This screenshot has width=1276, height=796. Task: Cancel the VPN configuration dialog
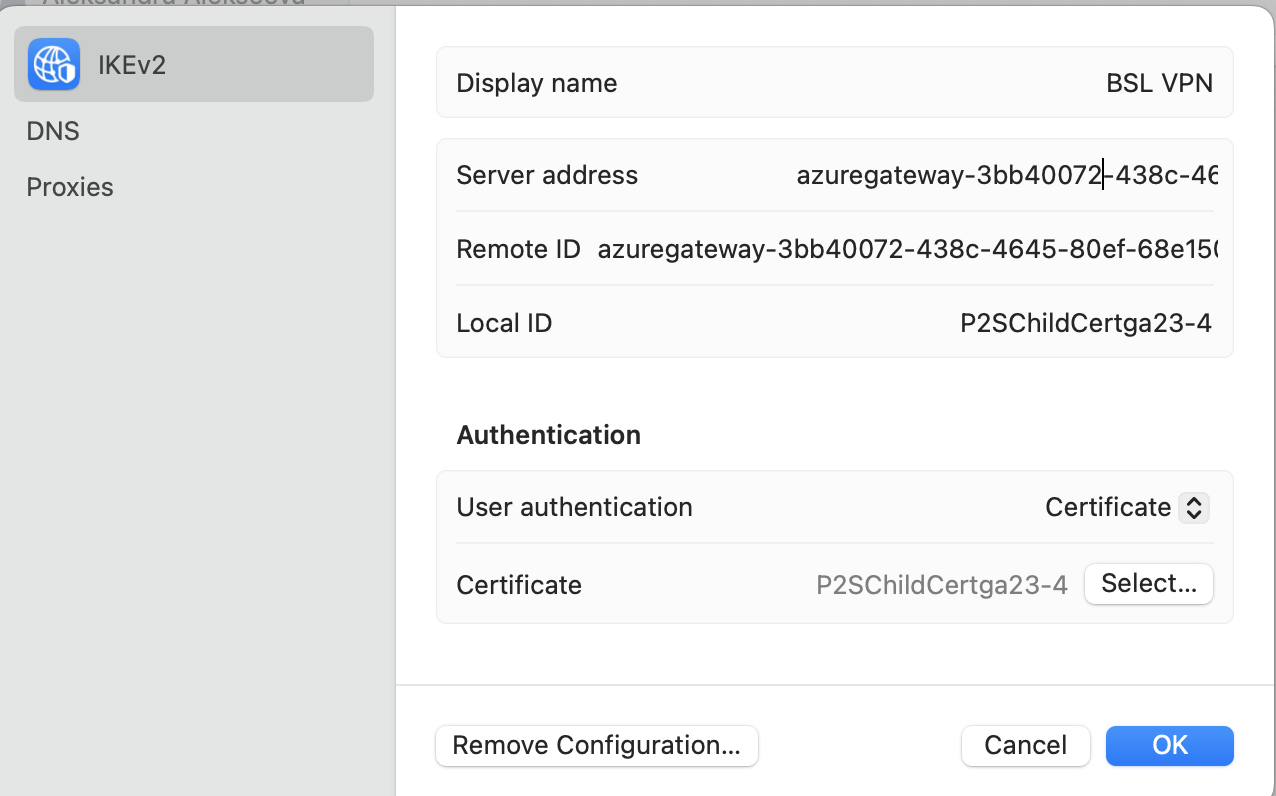click(1025, 745)
